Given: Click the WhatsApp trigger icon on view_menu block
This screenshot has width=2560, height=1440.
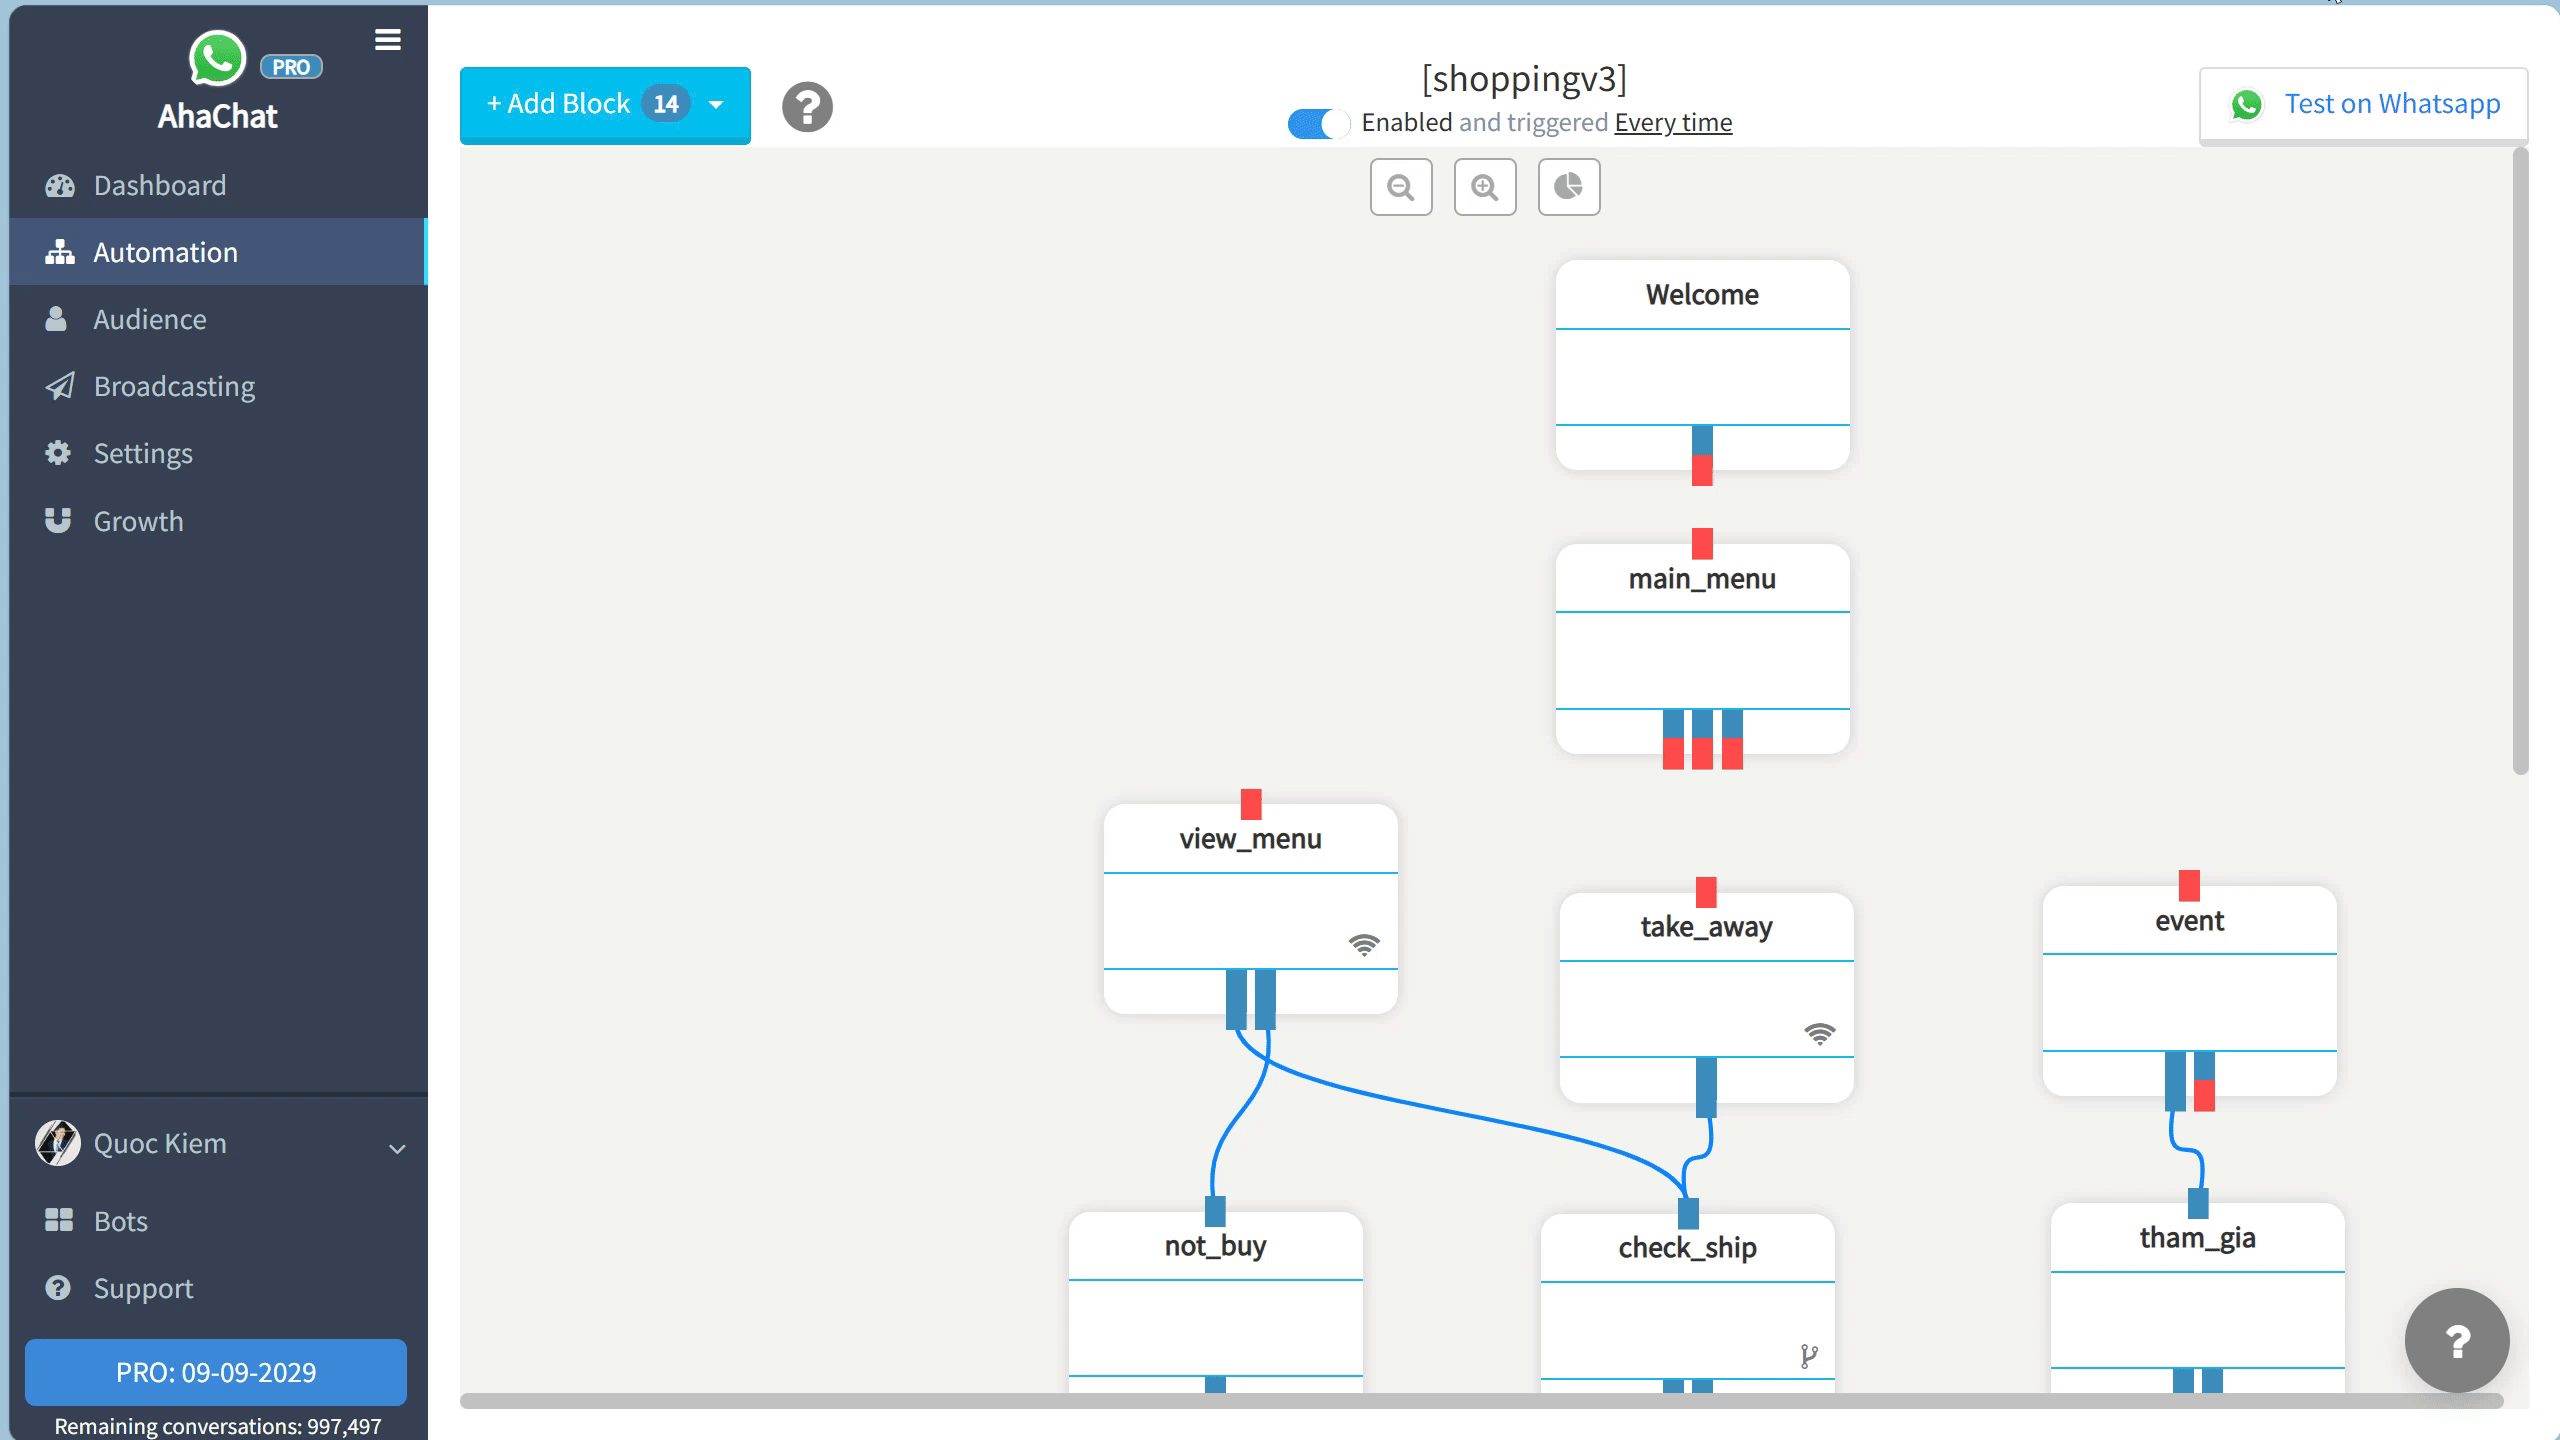Looking at the screenshot, I should click(x=1365, y=943).
